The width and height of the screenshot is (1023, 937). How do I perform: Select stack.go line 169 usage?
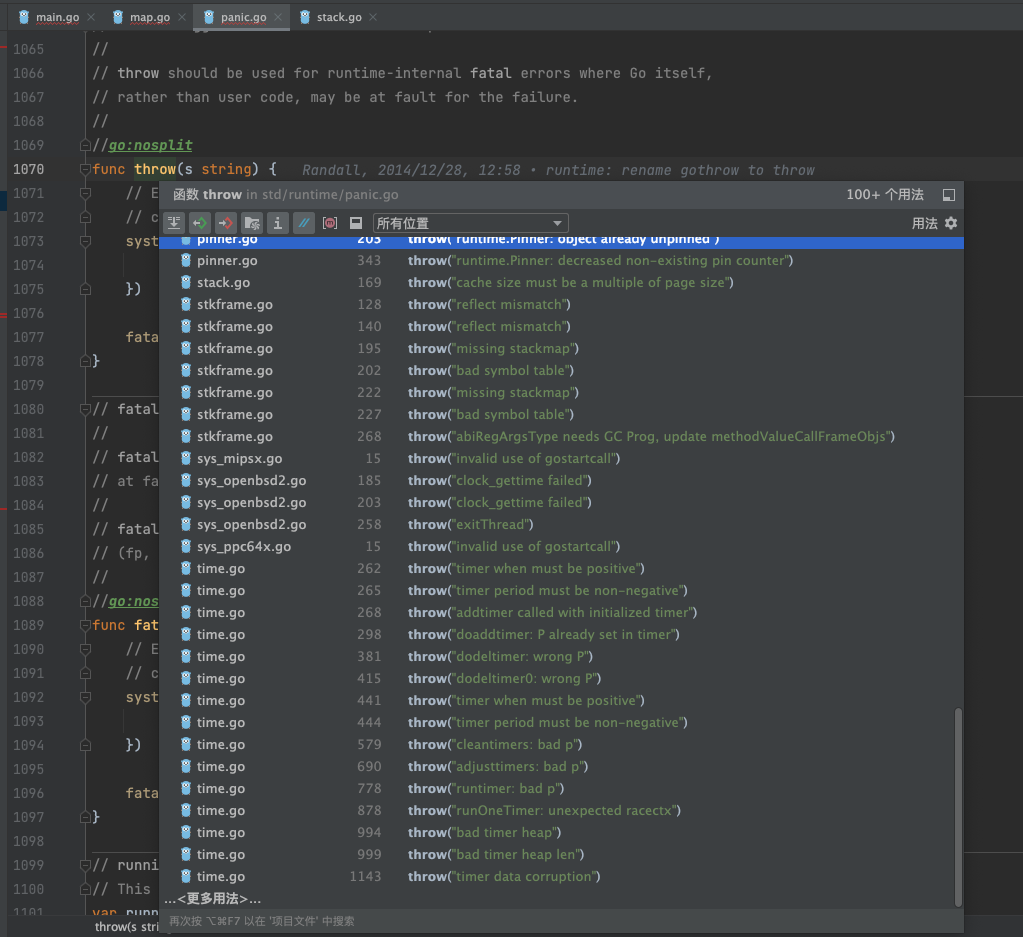pyautogui.click(x=561, y=283)
